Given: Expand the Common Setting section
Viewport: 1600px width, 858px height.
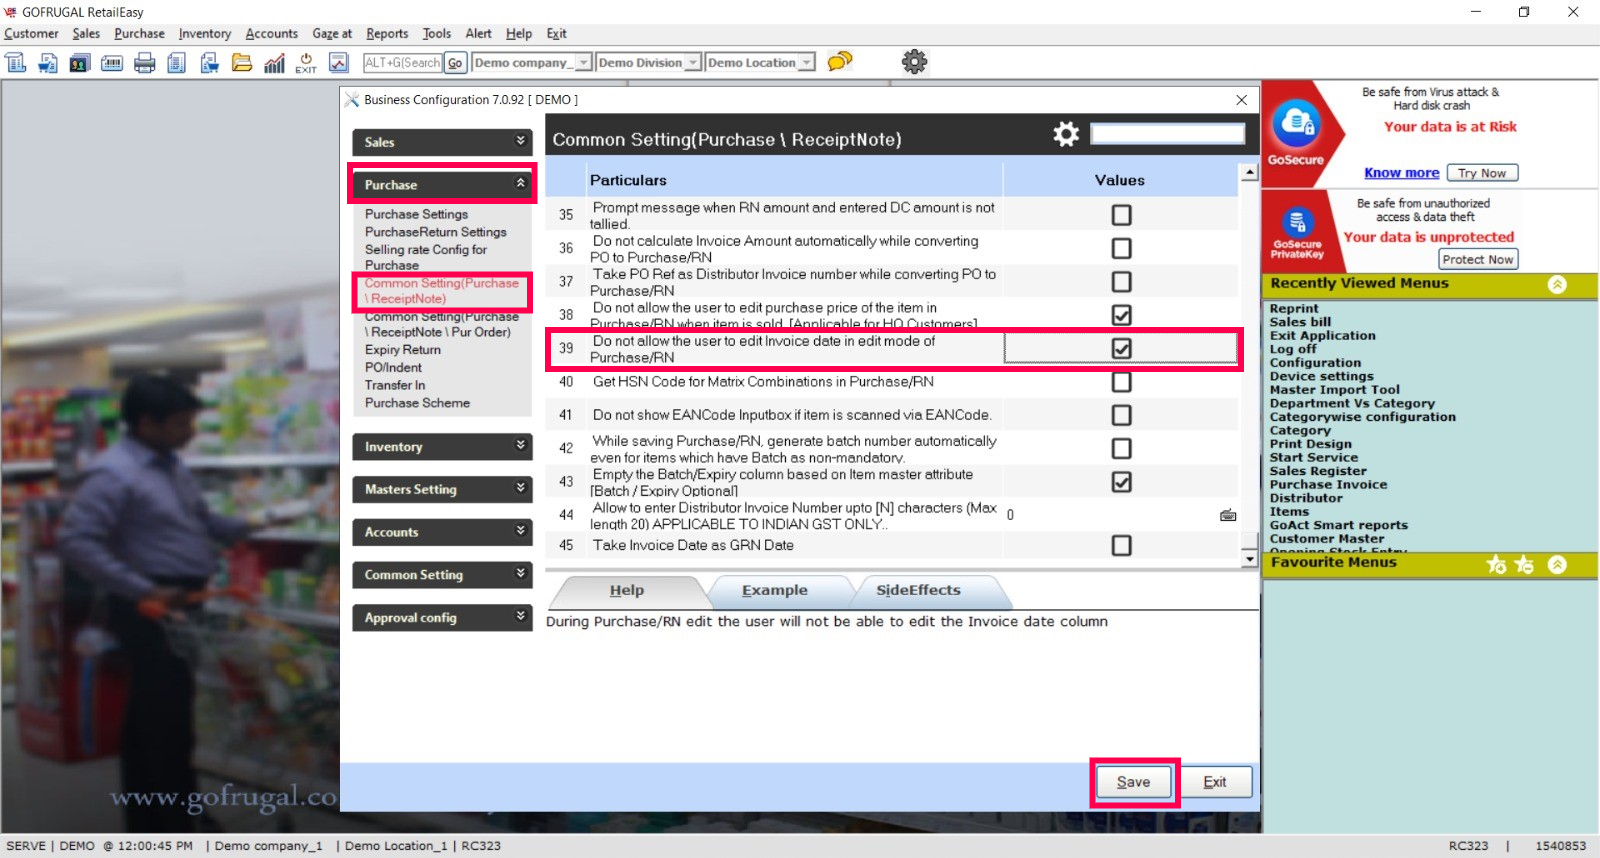Looking at the screenshot, I should pos(442,575).
